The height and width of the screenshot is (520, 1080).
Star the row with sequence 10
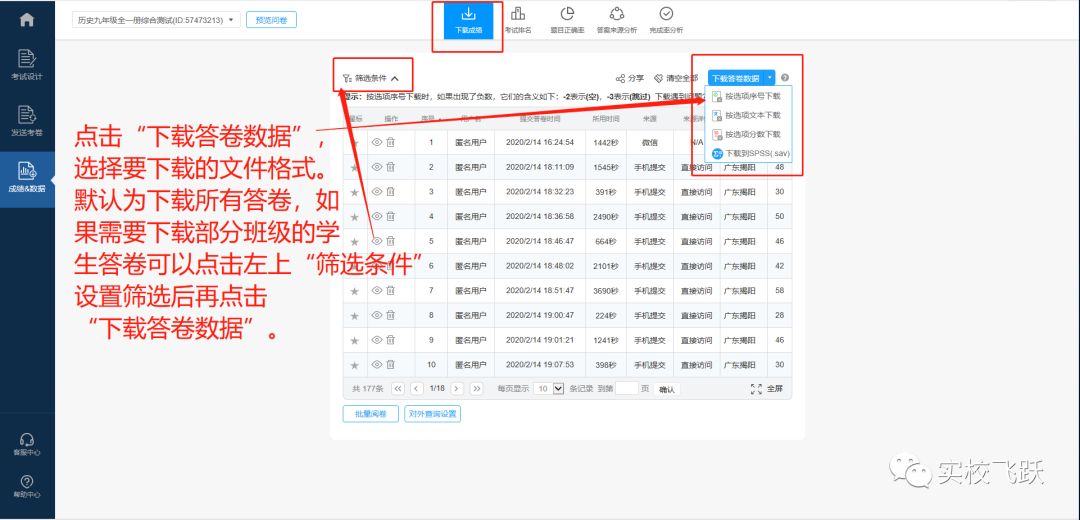[x=355, y=366]
